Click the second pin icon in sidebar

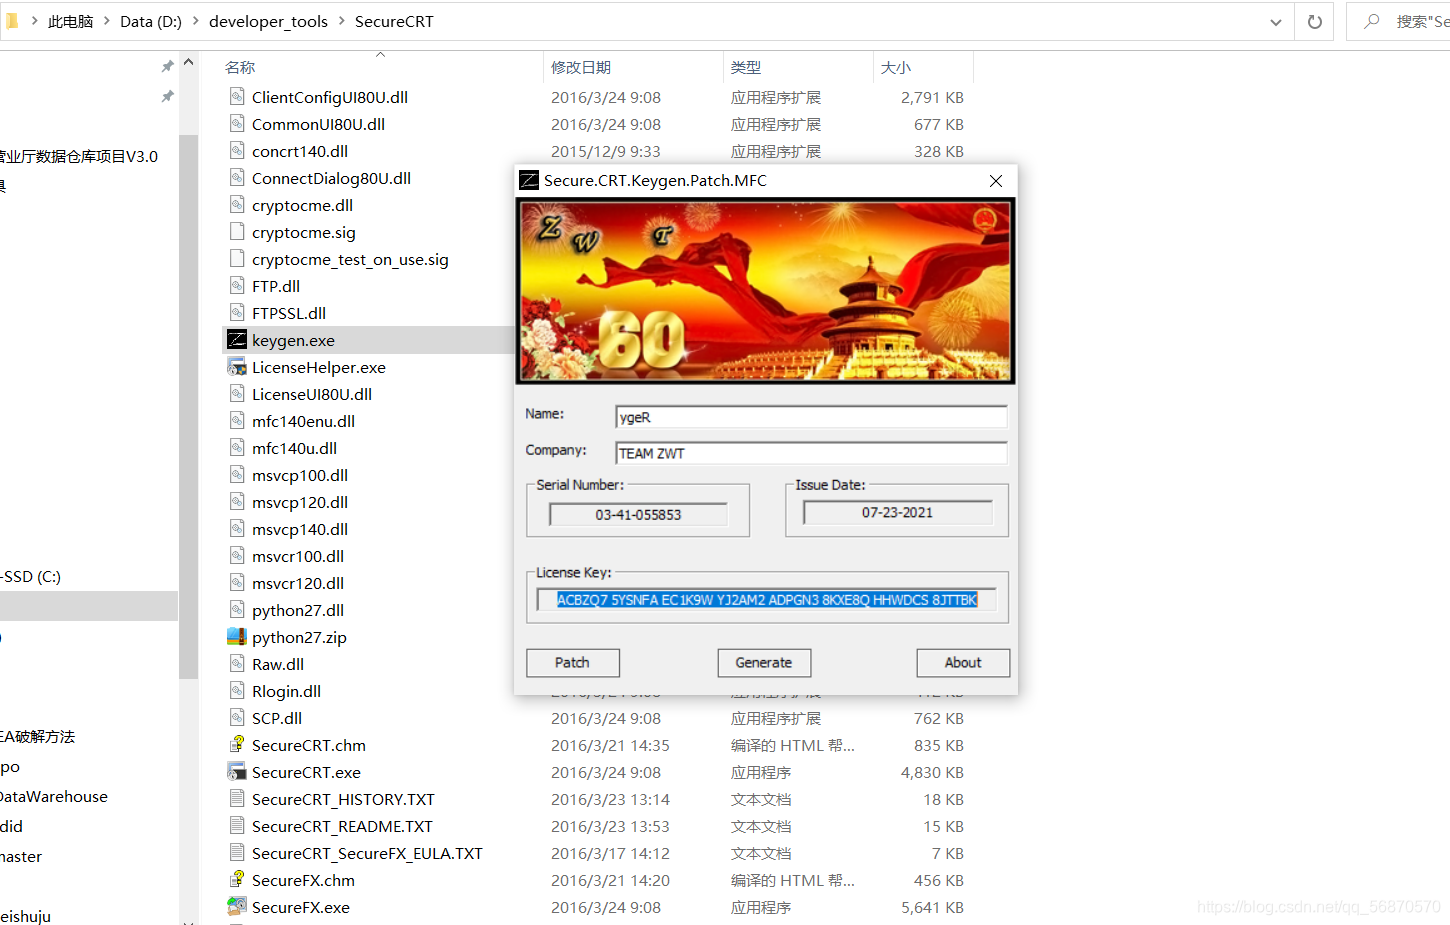coord(167,97)
